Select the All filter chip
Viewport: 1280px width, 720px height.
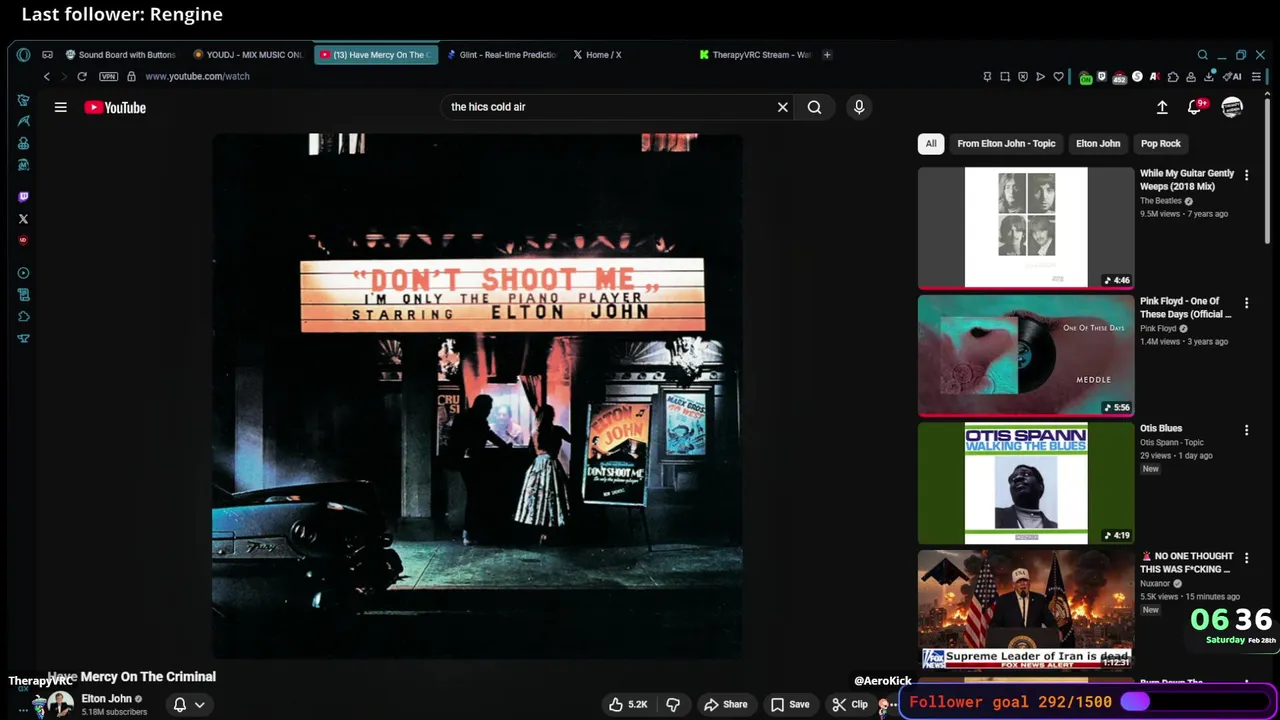point(931,144)
